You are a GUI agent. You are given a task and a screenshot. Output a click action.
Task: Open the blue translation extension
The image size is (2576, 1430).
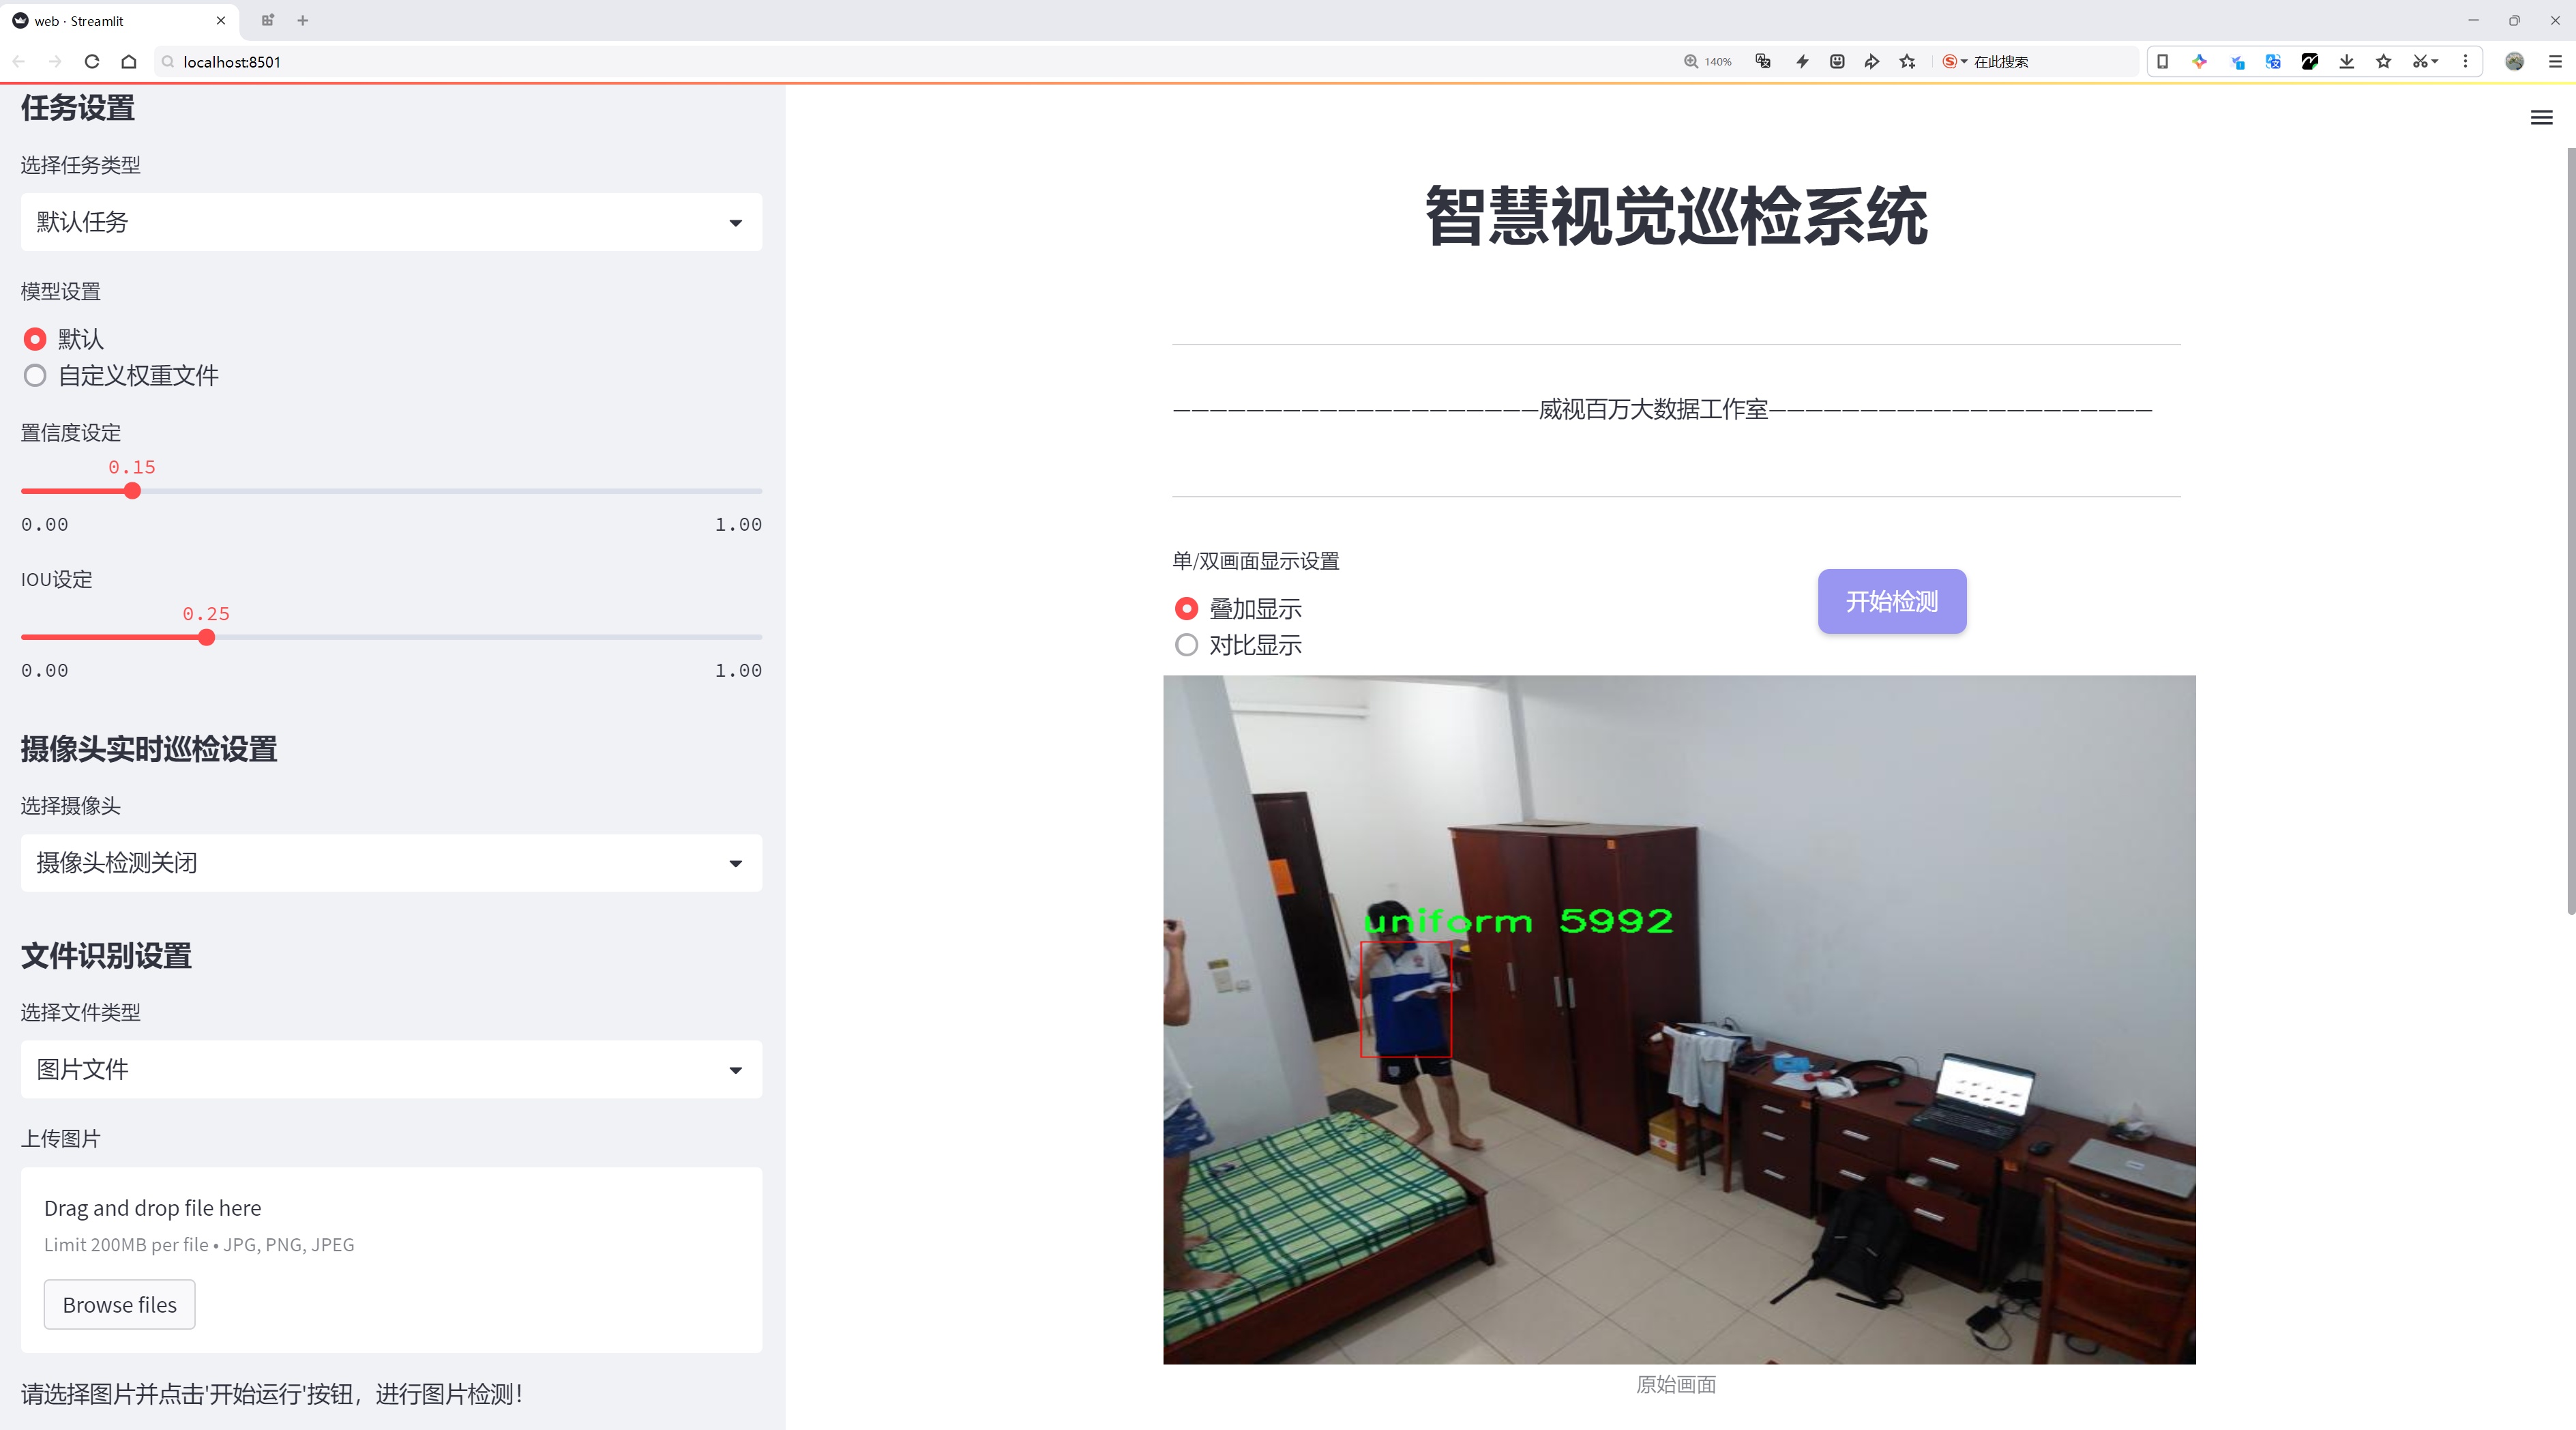point(2273,62)
